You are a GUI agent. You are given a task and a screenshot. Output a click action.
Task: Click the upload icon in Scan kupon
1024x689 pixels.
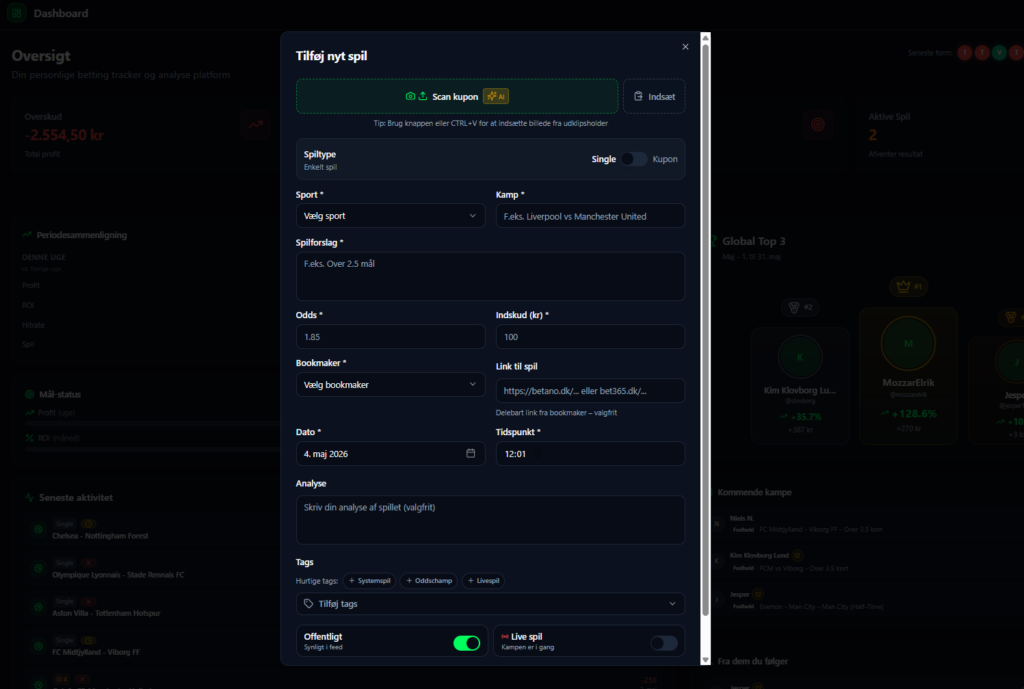423,97
